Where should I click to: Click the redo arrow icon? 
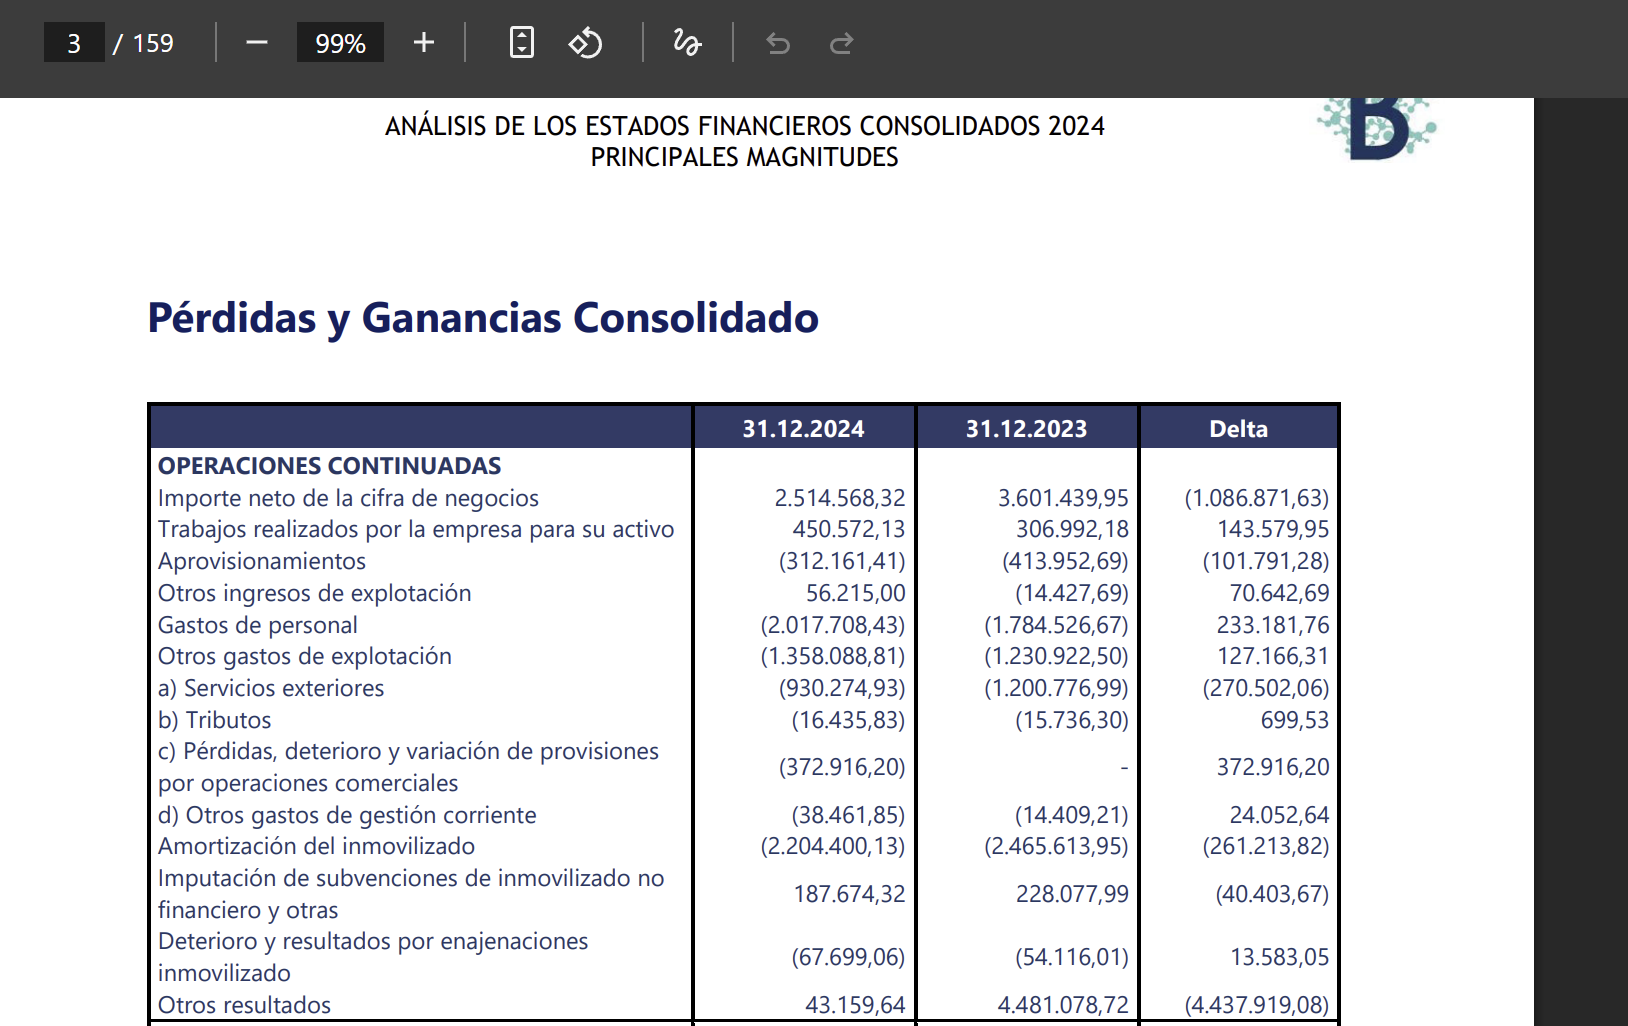(x=842, y=43)
